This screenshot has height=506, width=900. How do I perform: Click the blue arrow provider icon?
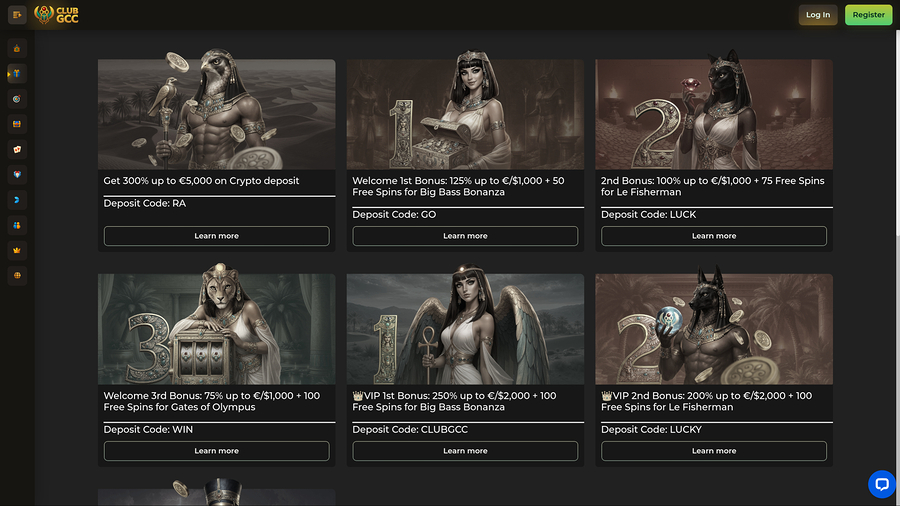coord(17,200)
